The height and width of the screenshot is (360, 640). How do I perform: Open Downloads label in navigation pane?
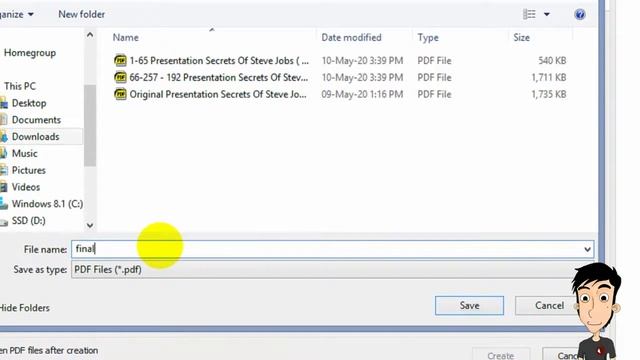coord(36,137)
